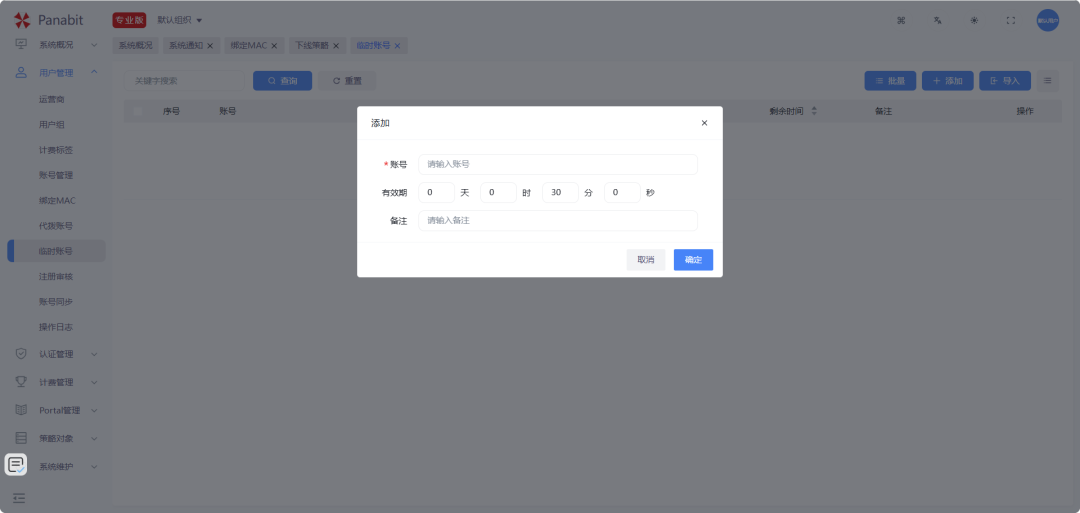Open 计费标签 in the sidebar

click(56, 150)
